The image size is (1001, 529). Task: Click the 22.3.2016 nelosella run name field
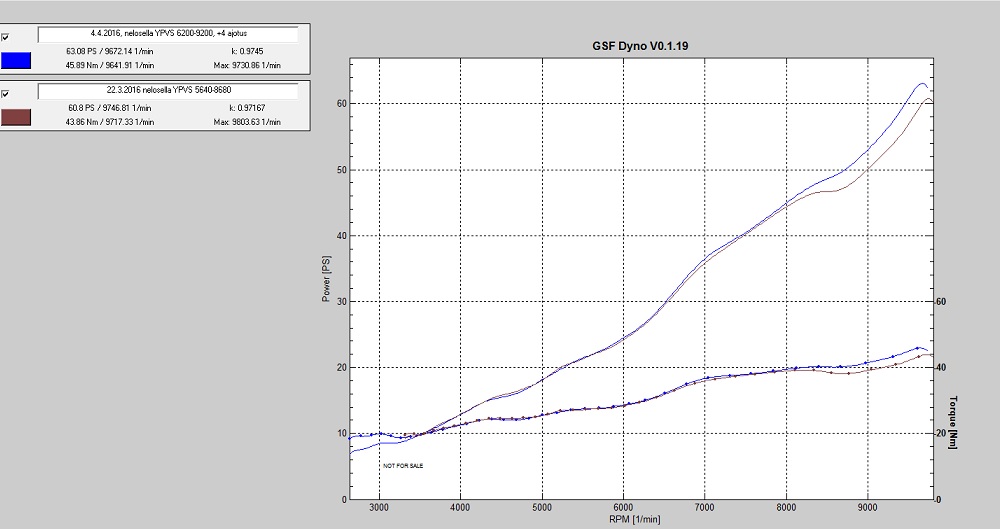pos(167,91)
